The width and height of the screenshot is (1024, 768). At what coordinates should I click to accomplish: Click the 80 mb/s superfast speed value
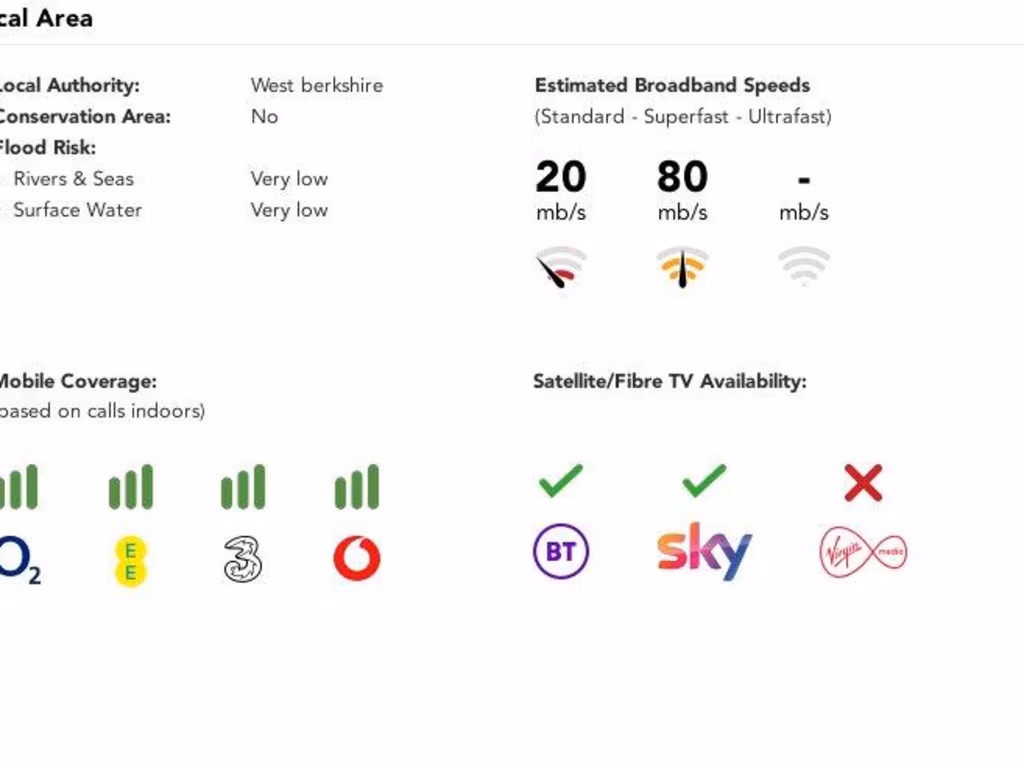click(x=682, y=177)
